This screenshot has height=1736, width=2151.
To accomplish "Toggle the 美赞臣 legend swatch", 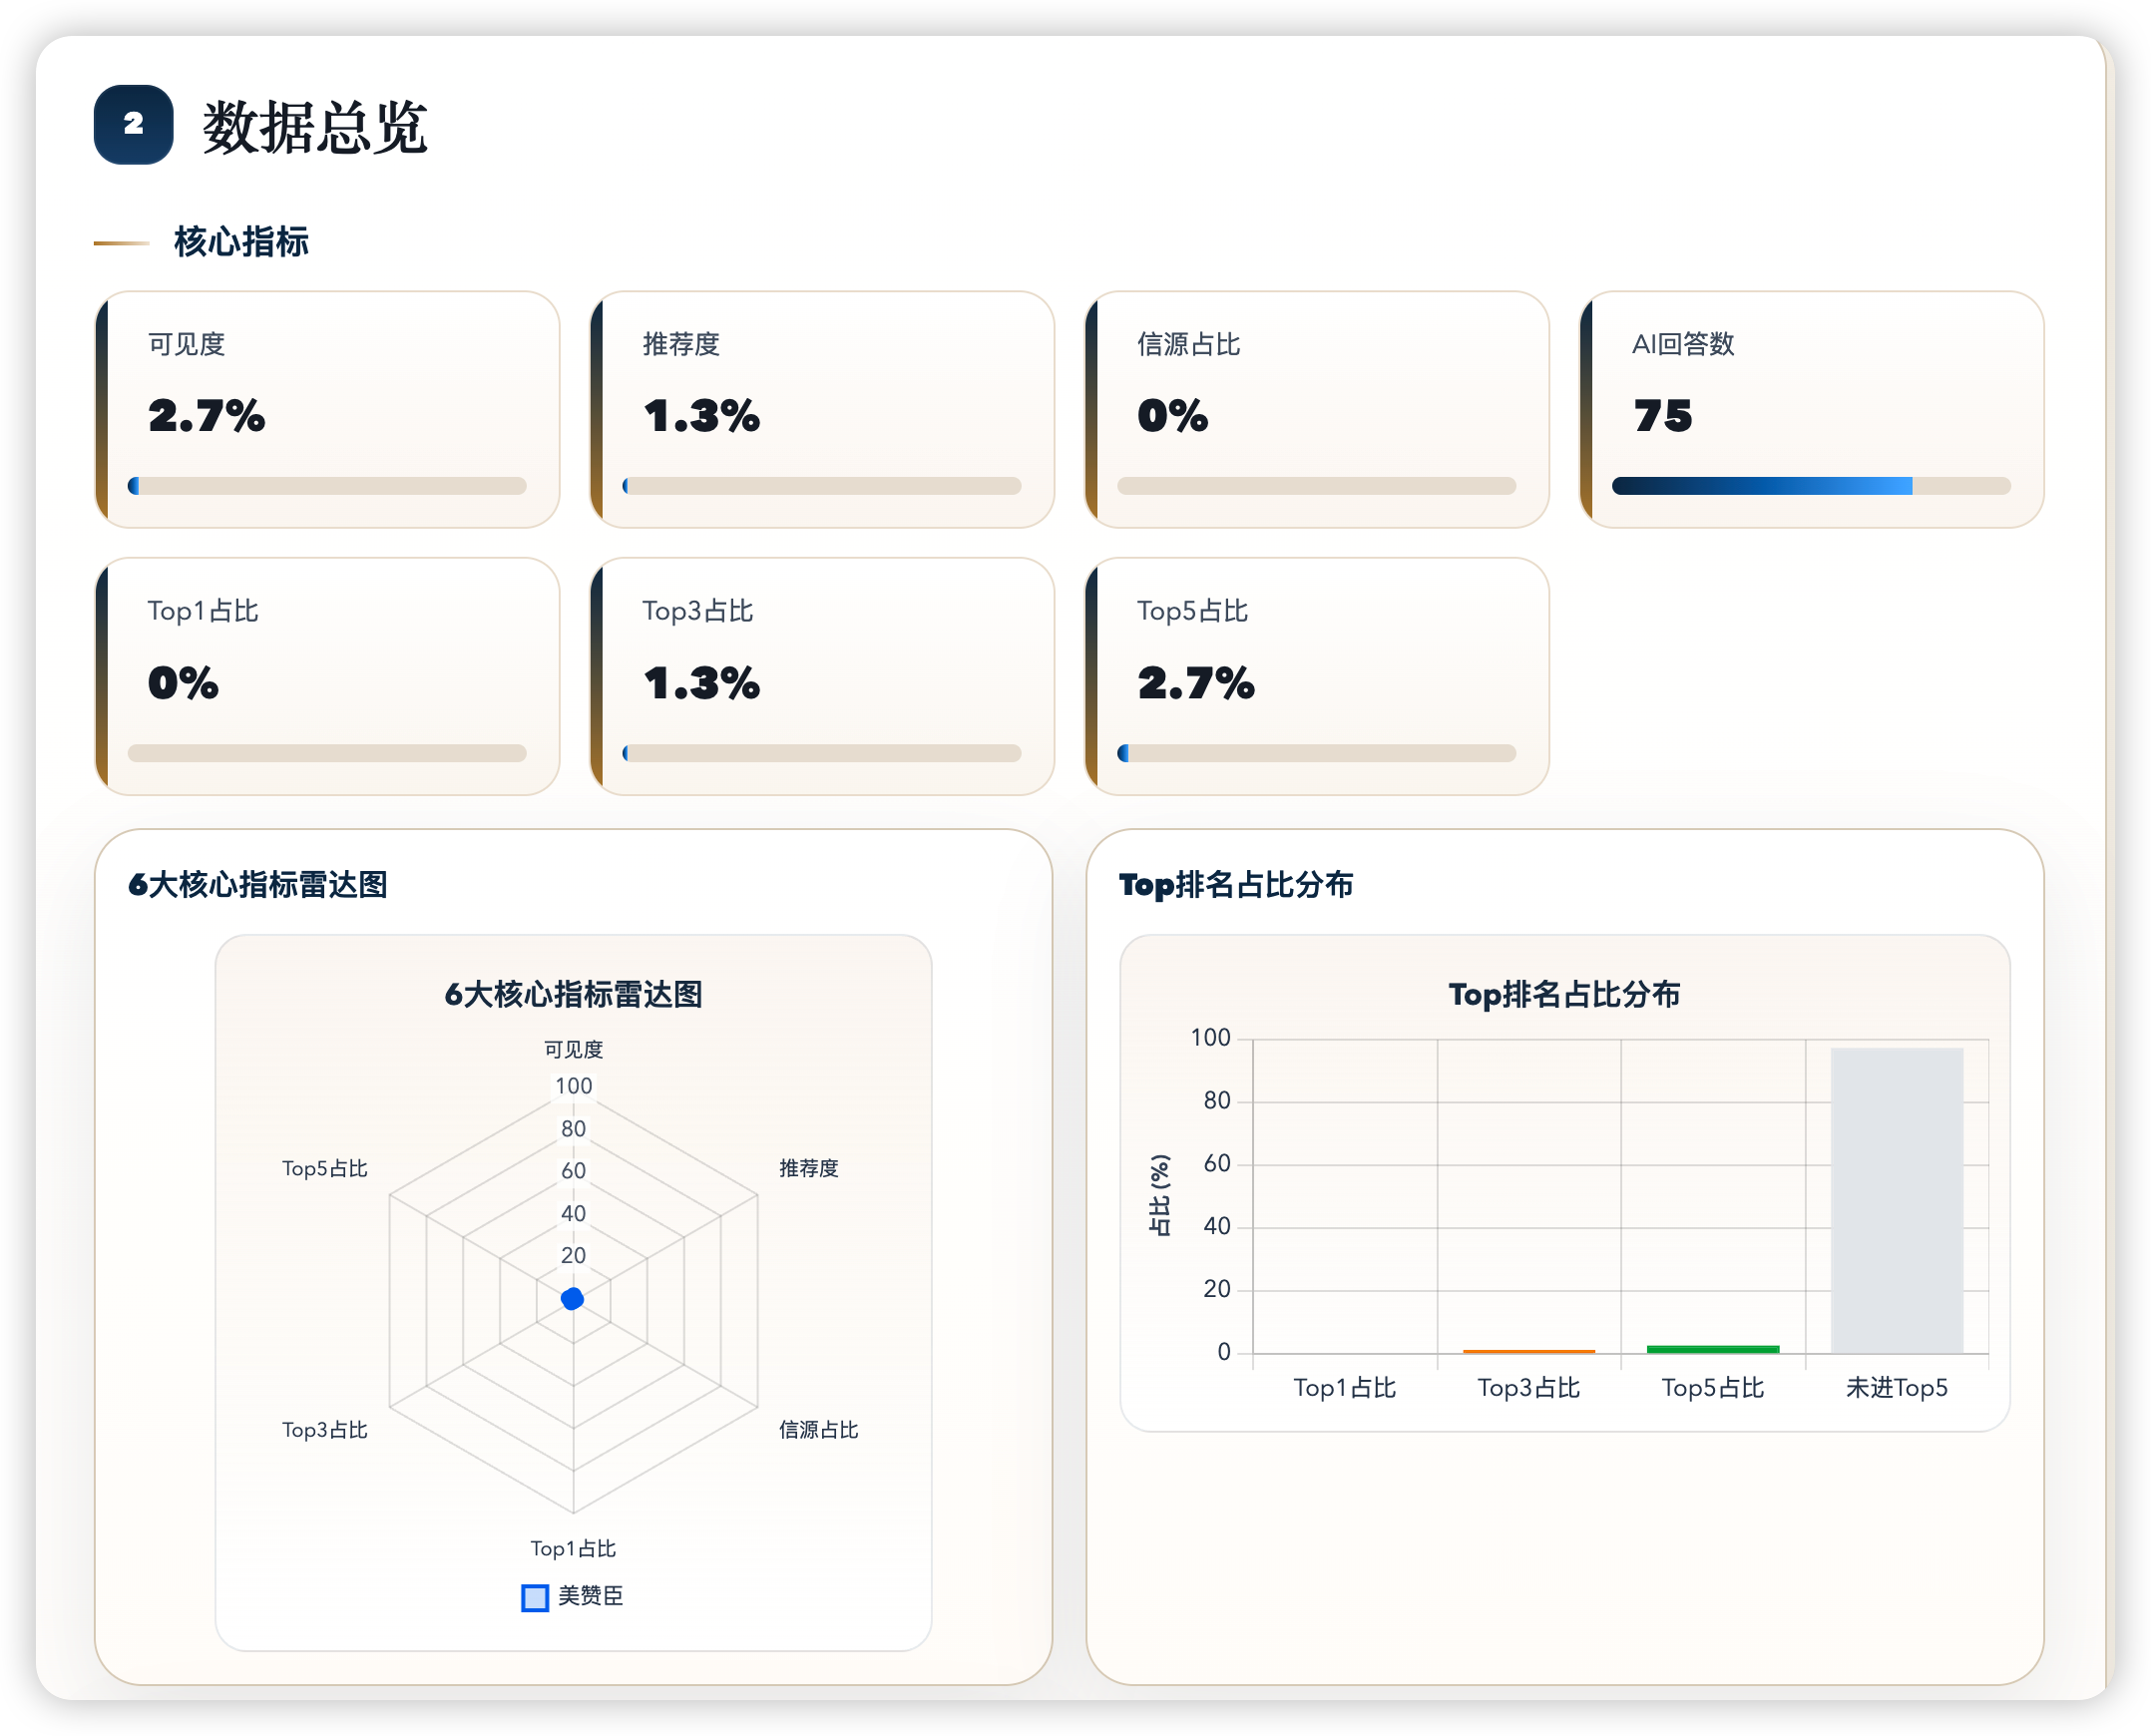I will [x=535, y=1597].
